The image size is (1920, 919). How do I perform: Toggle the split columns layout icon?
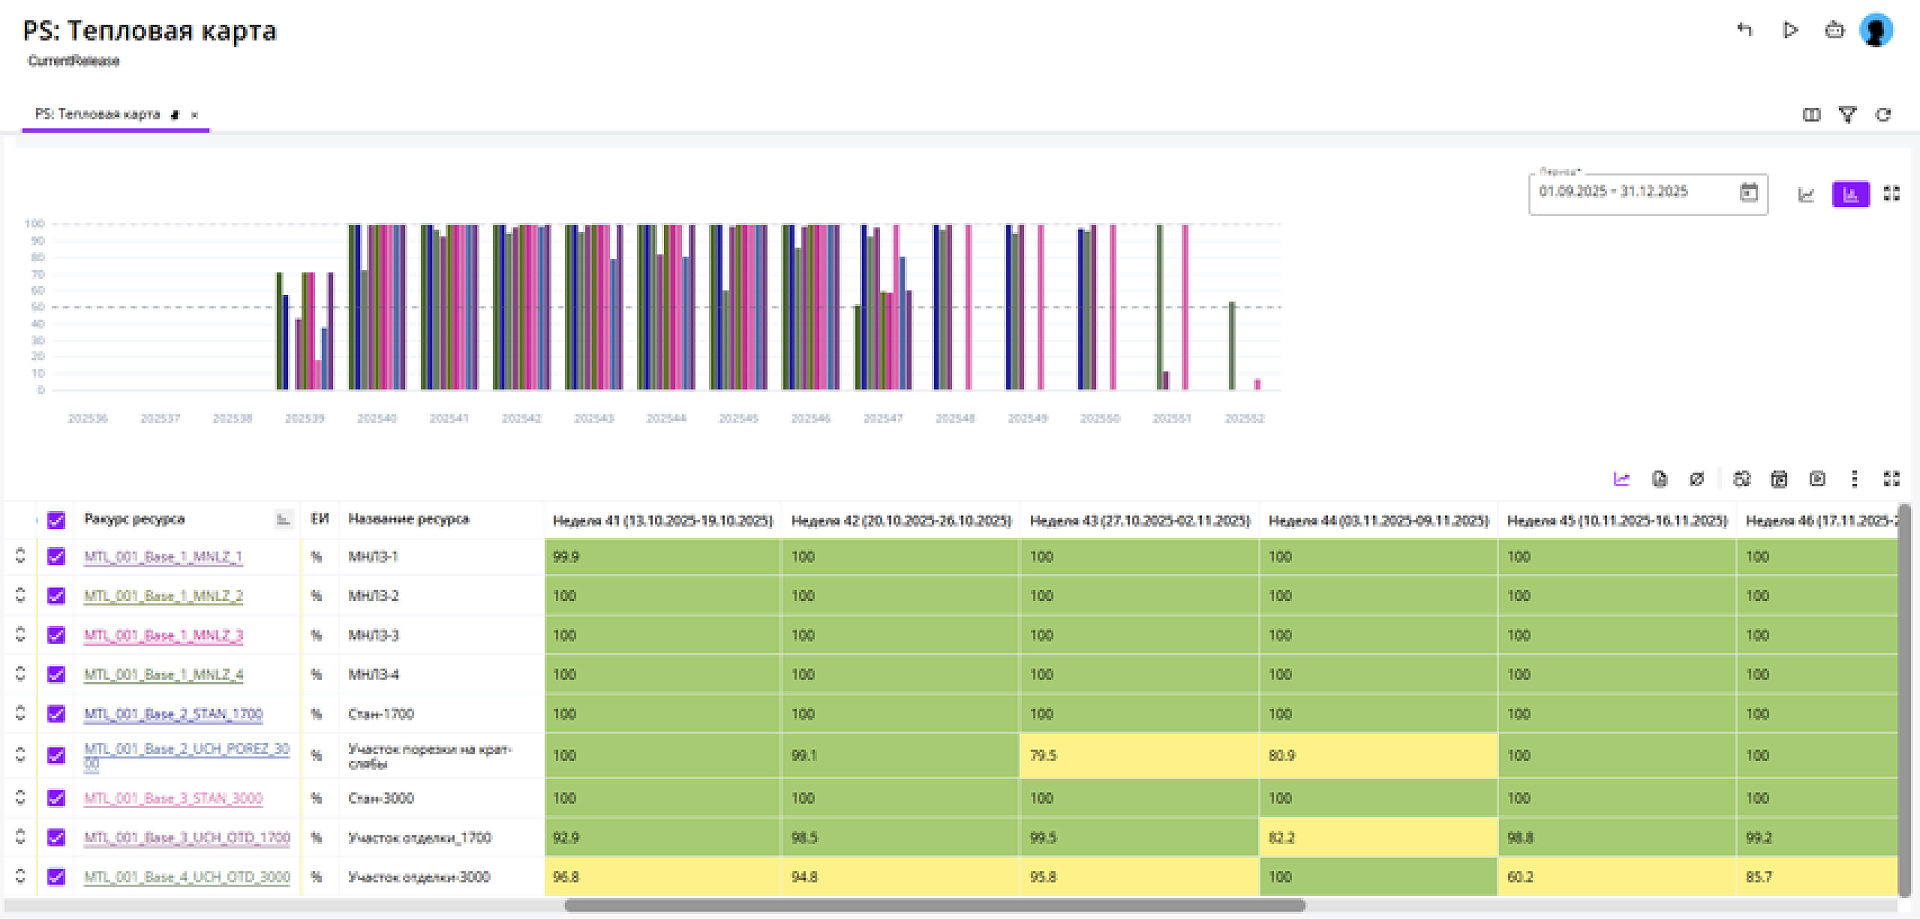point(1811,115)
